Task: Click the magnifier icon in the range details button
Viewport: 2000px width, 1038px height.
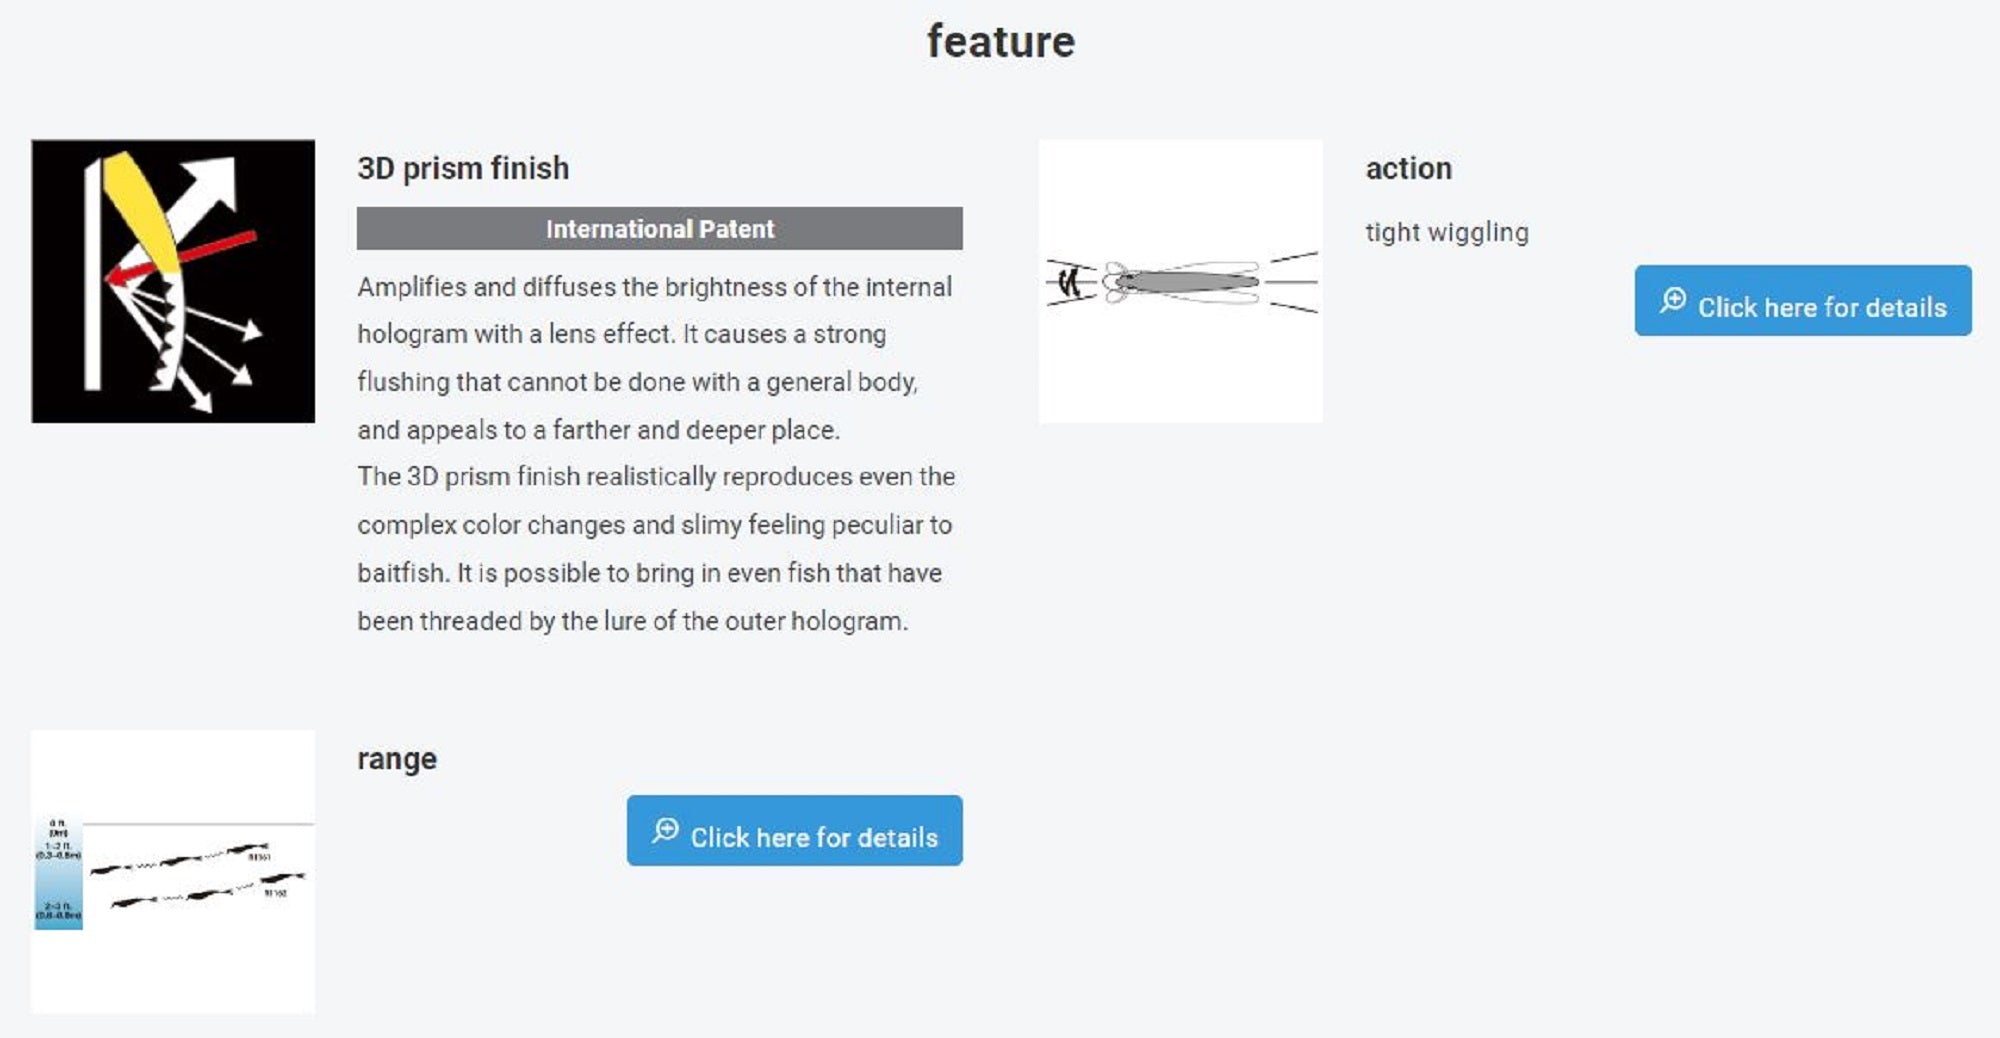Action: click(x=665, y=830)
